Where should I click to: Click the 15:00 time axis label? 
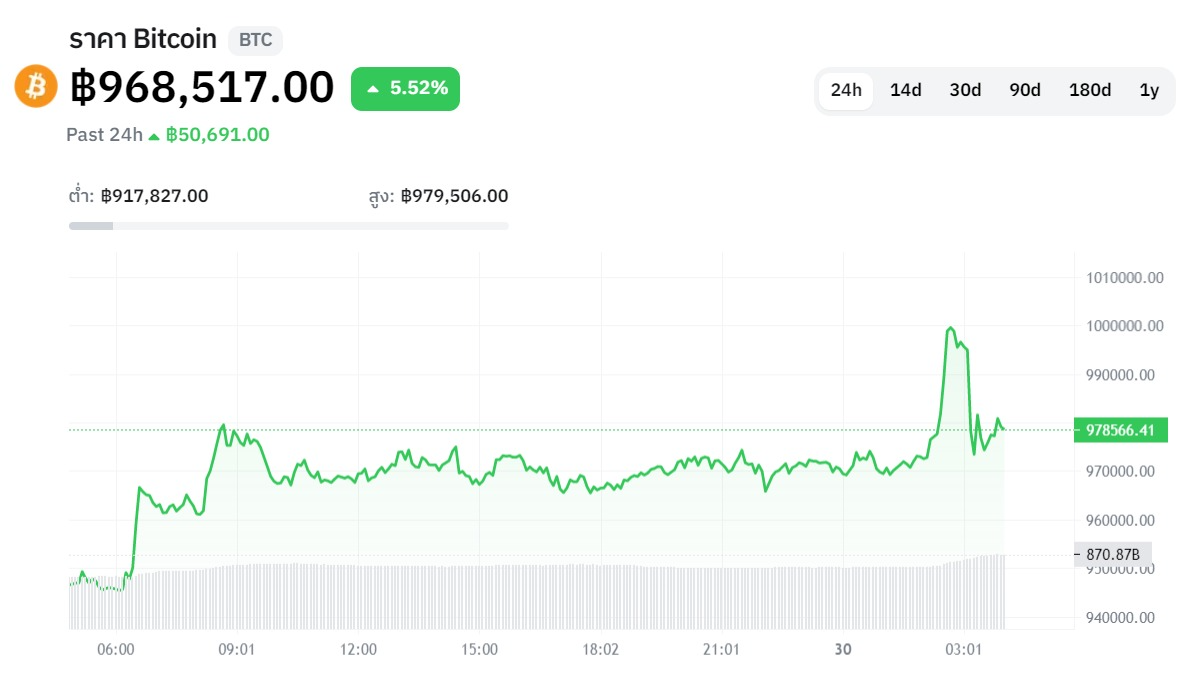[x=480, y=650]
